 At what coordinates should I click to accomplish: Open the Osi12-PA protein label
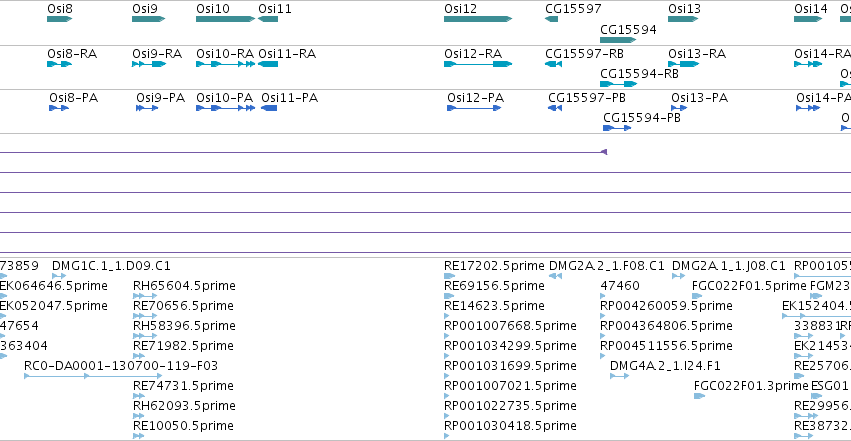tap(475, 98)
